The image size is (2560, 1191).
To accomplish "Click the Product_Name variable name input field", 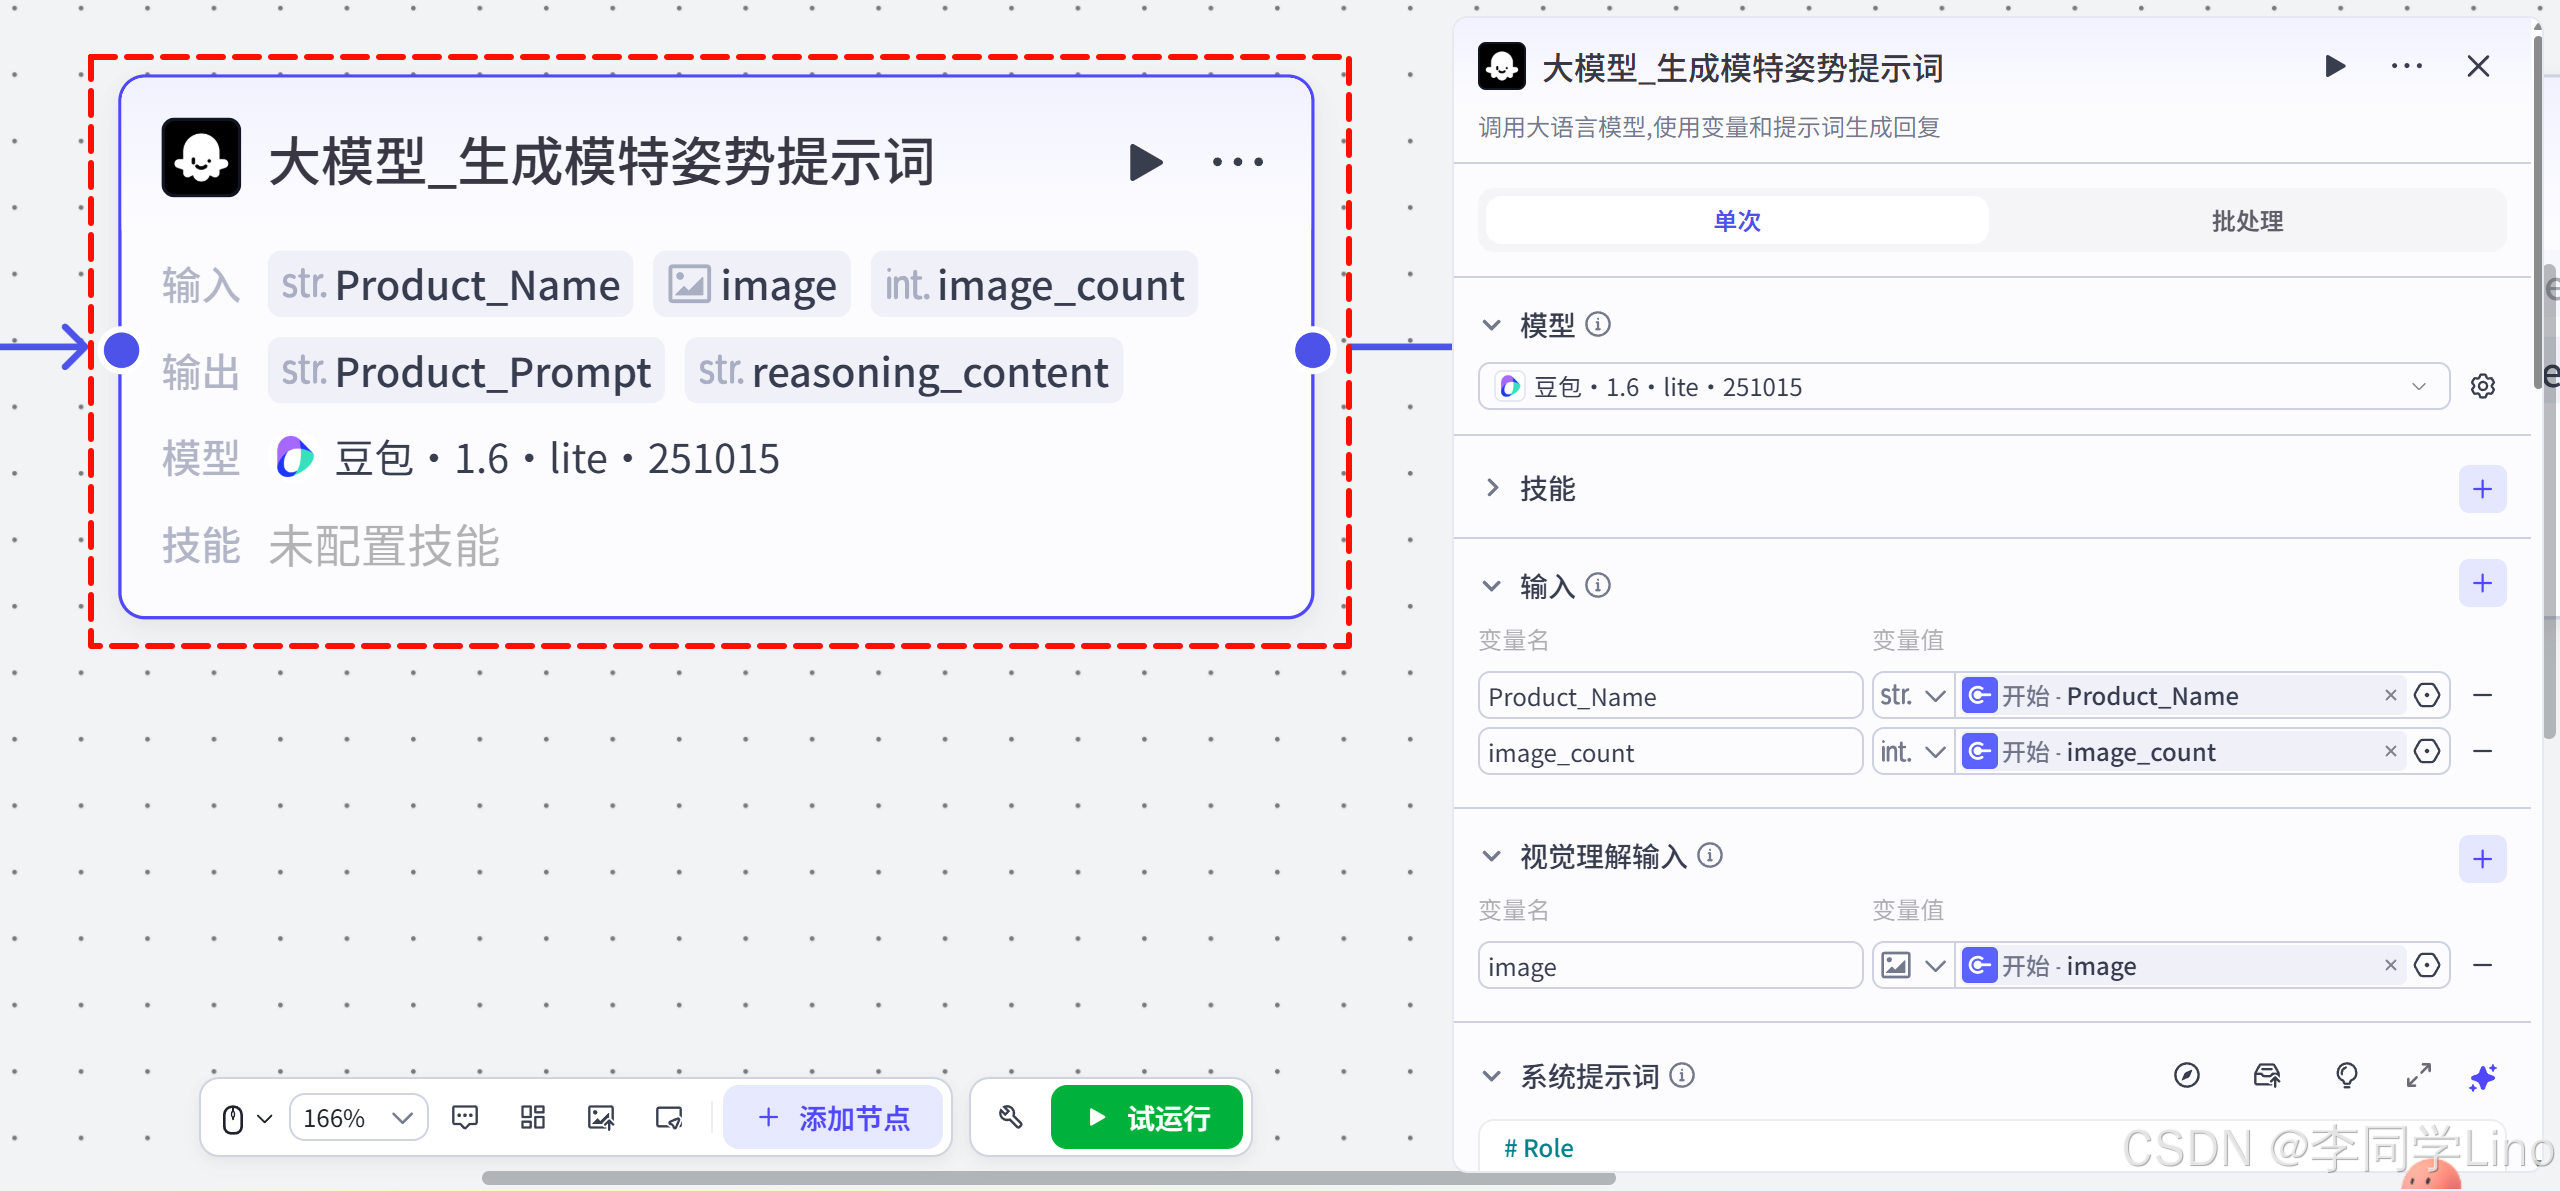I will [x=1668, y=696].
